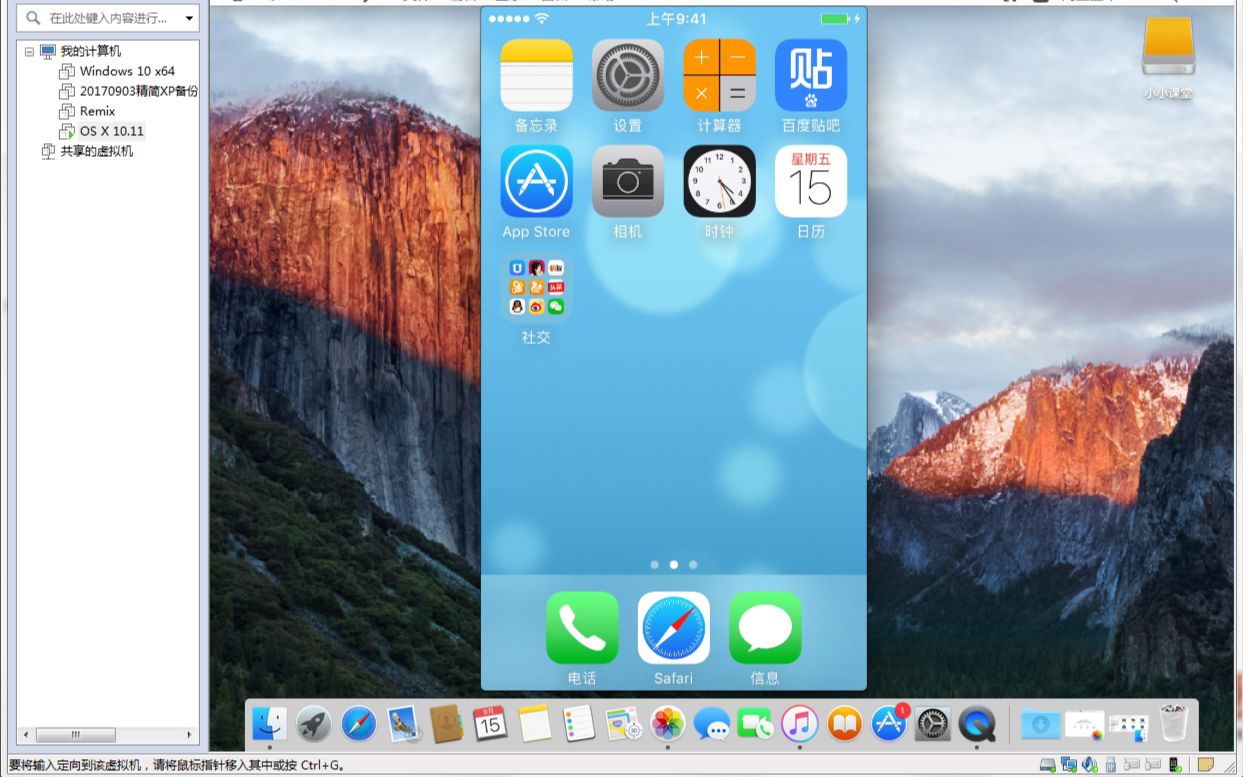Image resolution: width=1243 pixels, height=777 pixels.
Task: Open the Mac App Store with notification badge
Action: [888, 724]
